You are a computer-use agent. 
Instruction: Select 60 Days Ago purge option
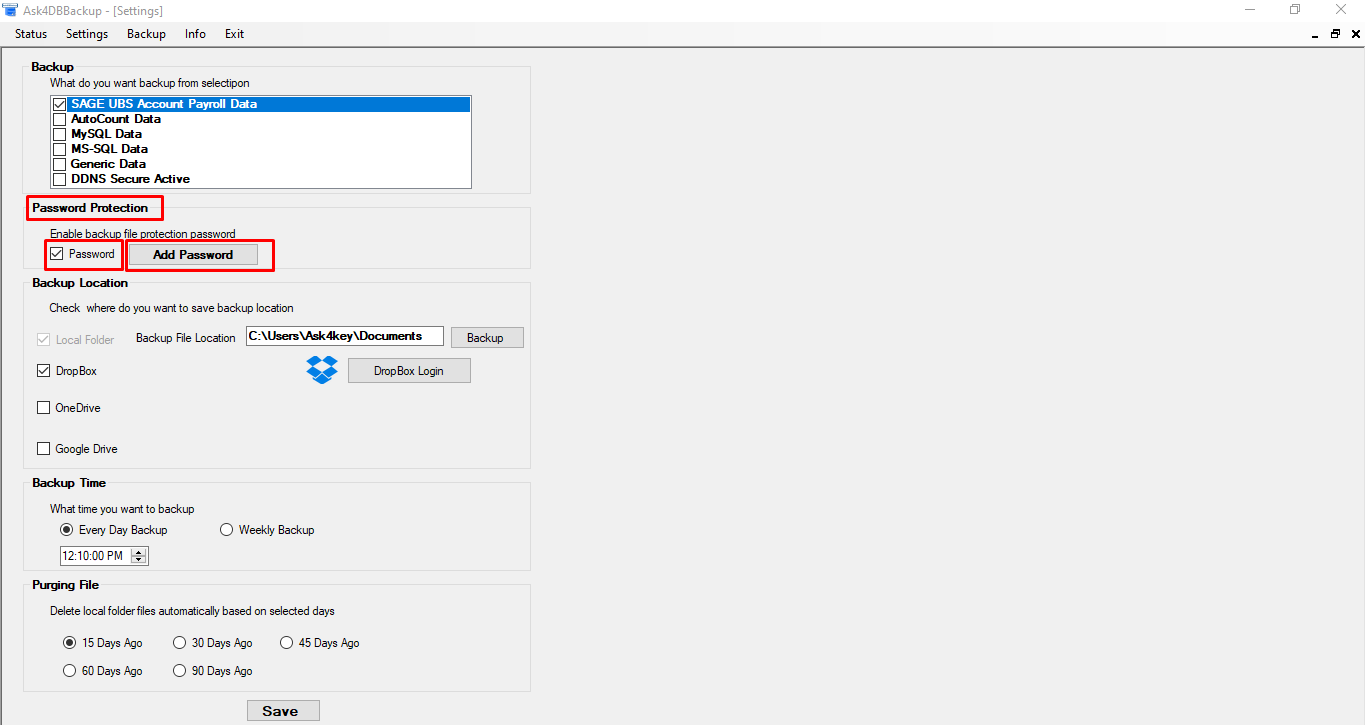pos(70,671)
